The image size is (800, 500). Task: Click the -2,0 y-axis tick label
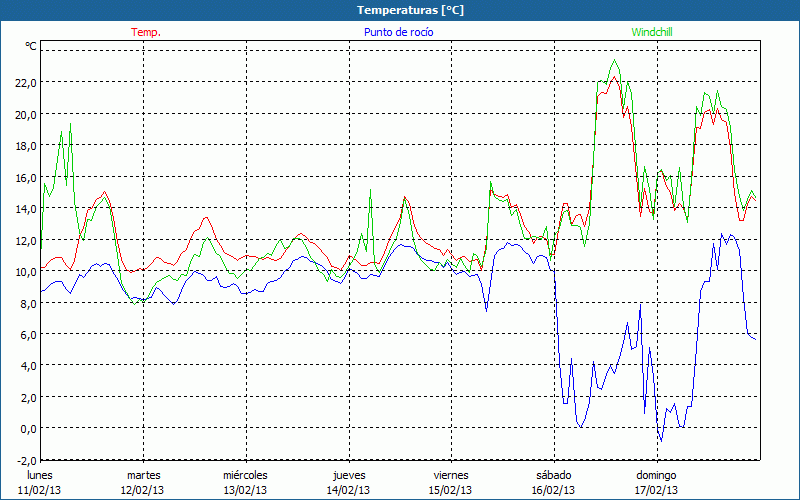pyautogui.click(x=25, y=460)
